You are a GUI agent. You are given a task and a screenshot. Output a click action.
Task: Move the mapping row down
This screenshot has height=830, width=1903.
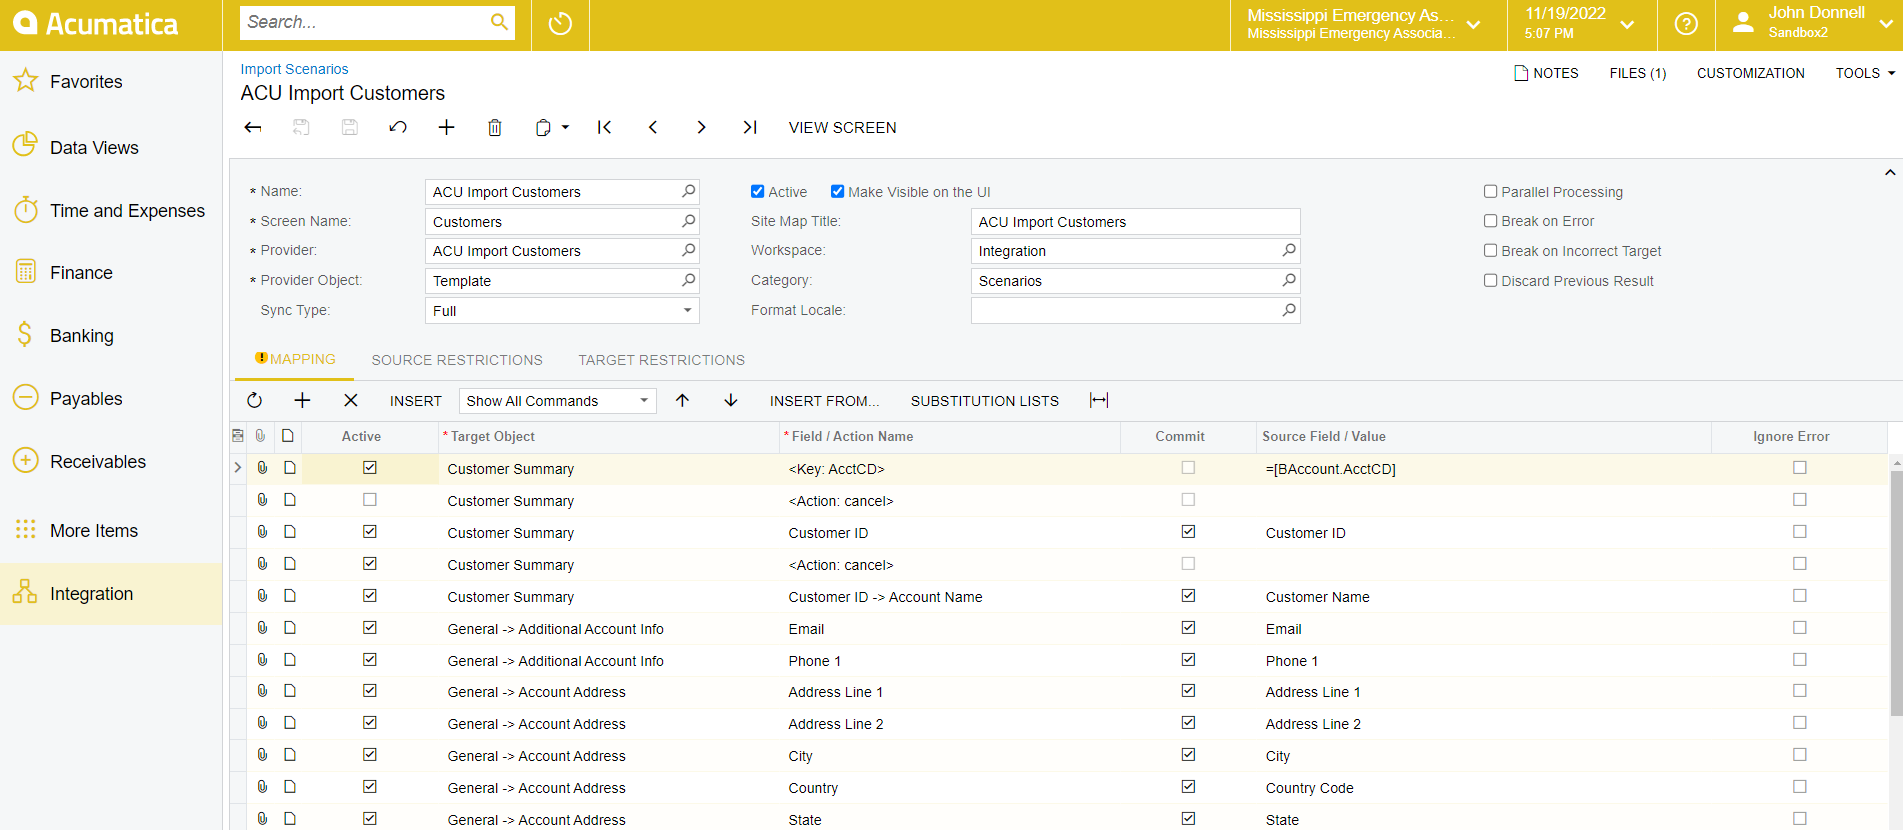tap(731, 400)
